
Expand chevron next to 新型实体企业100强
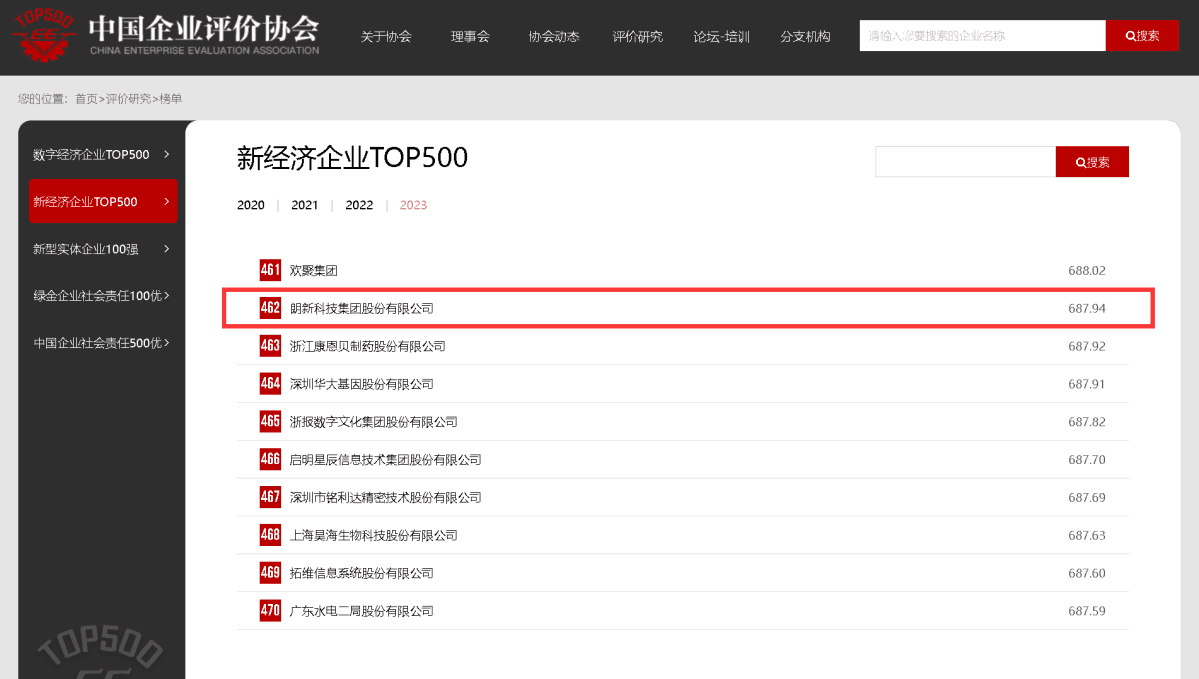[x=167, y=249]
